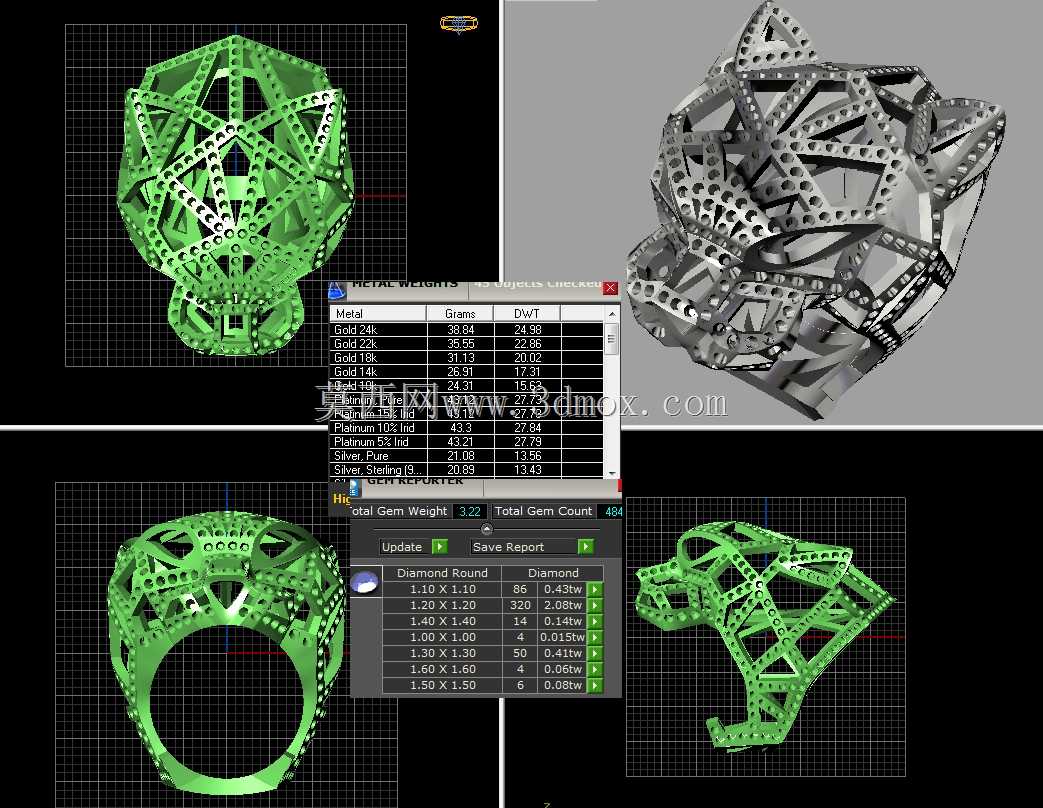This screenshot has height=808, width=1043.
Task: Click green arrow for 1.20 X 1.20 row
Action: click(x=595, y=605)
